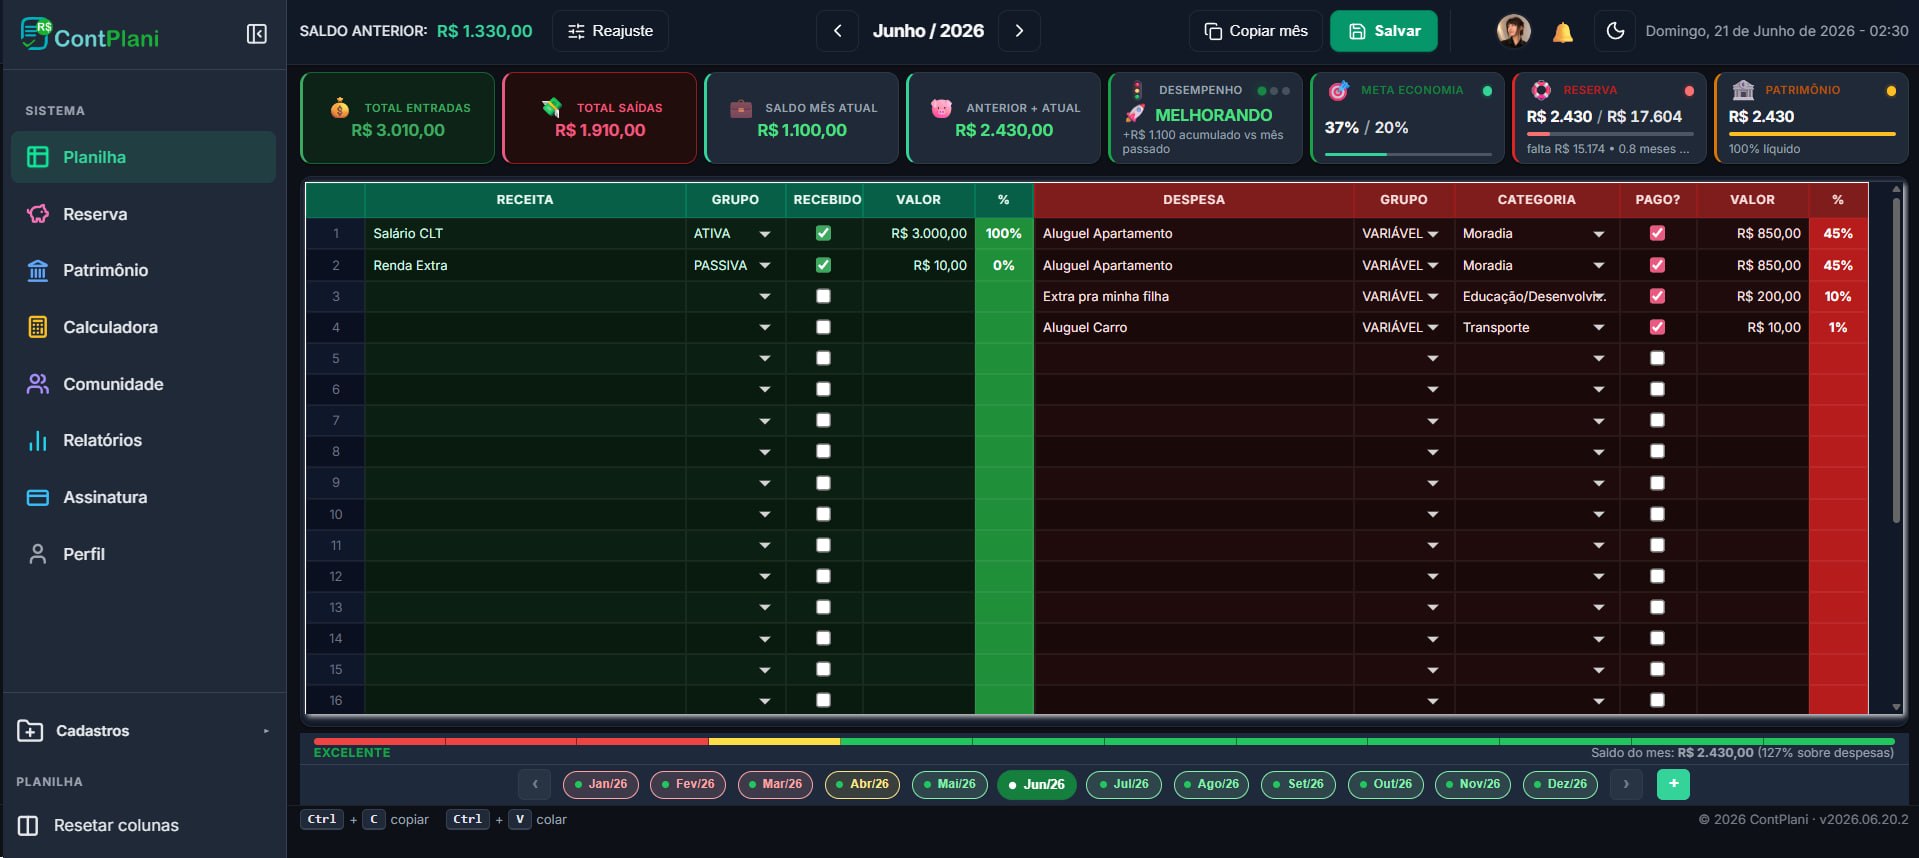Image resolution: width=1919 pixels, height=858 pixels.
Task: Click the lifebuoy icon in Reserva card
Action: tap(1541, 90)
